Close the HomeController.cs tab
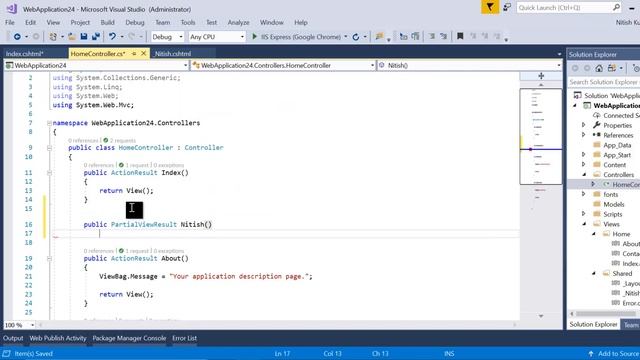Screen dimensions: 640x360 coord(144,53)
